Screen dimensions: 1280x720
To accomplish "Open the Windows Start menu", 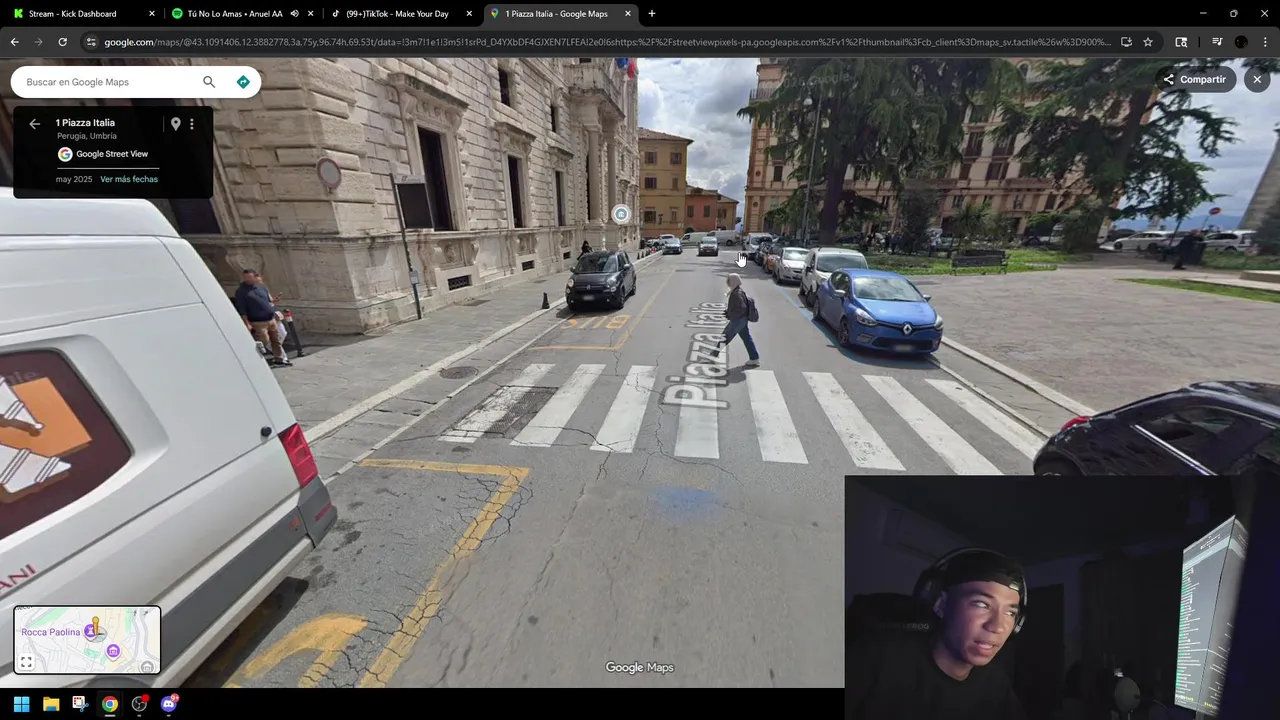I will tap(21, 704).
